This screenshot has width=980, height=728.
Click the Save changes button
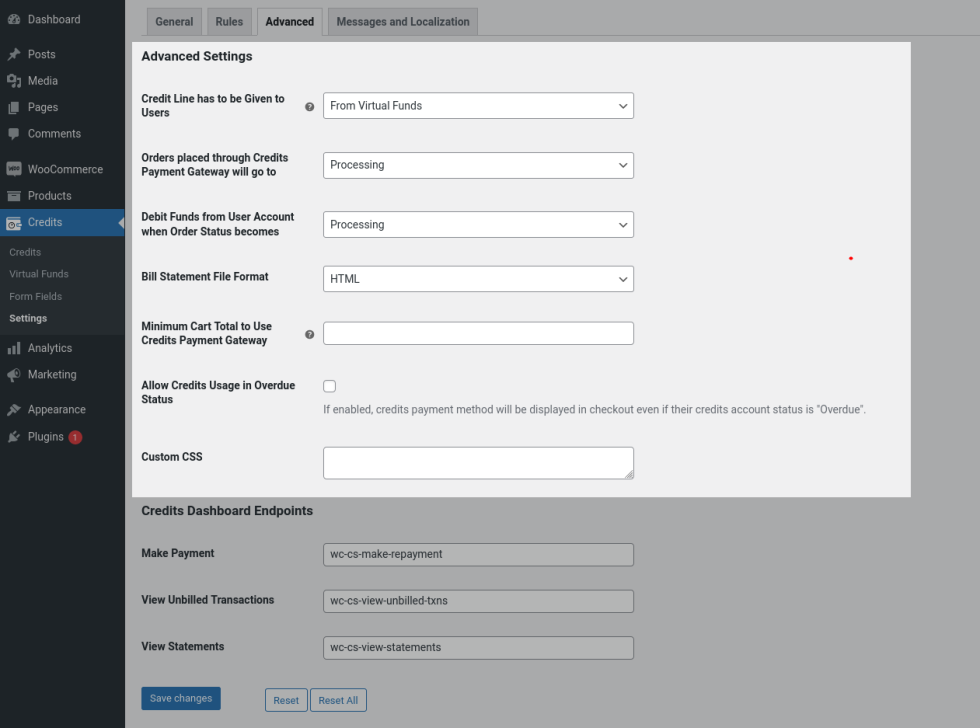click(181, 699)
